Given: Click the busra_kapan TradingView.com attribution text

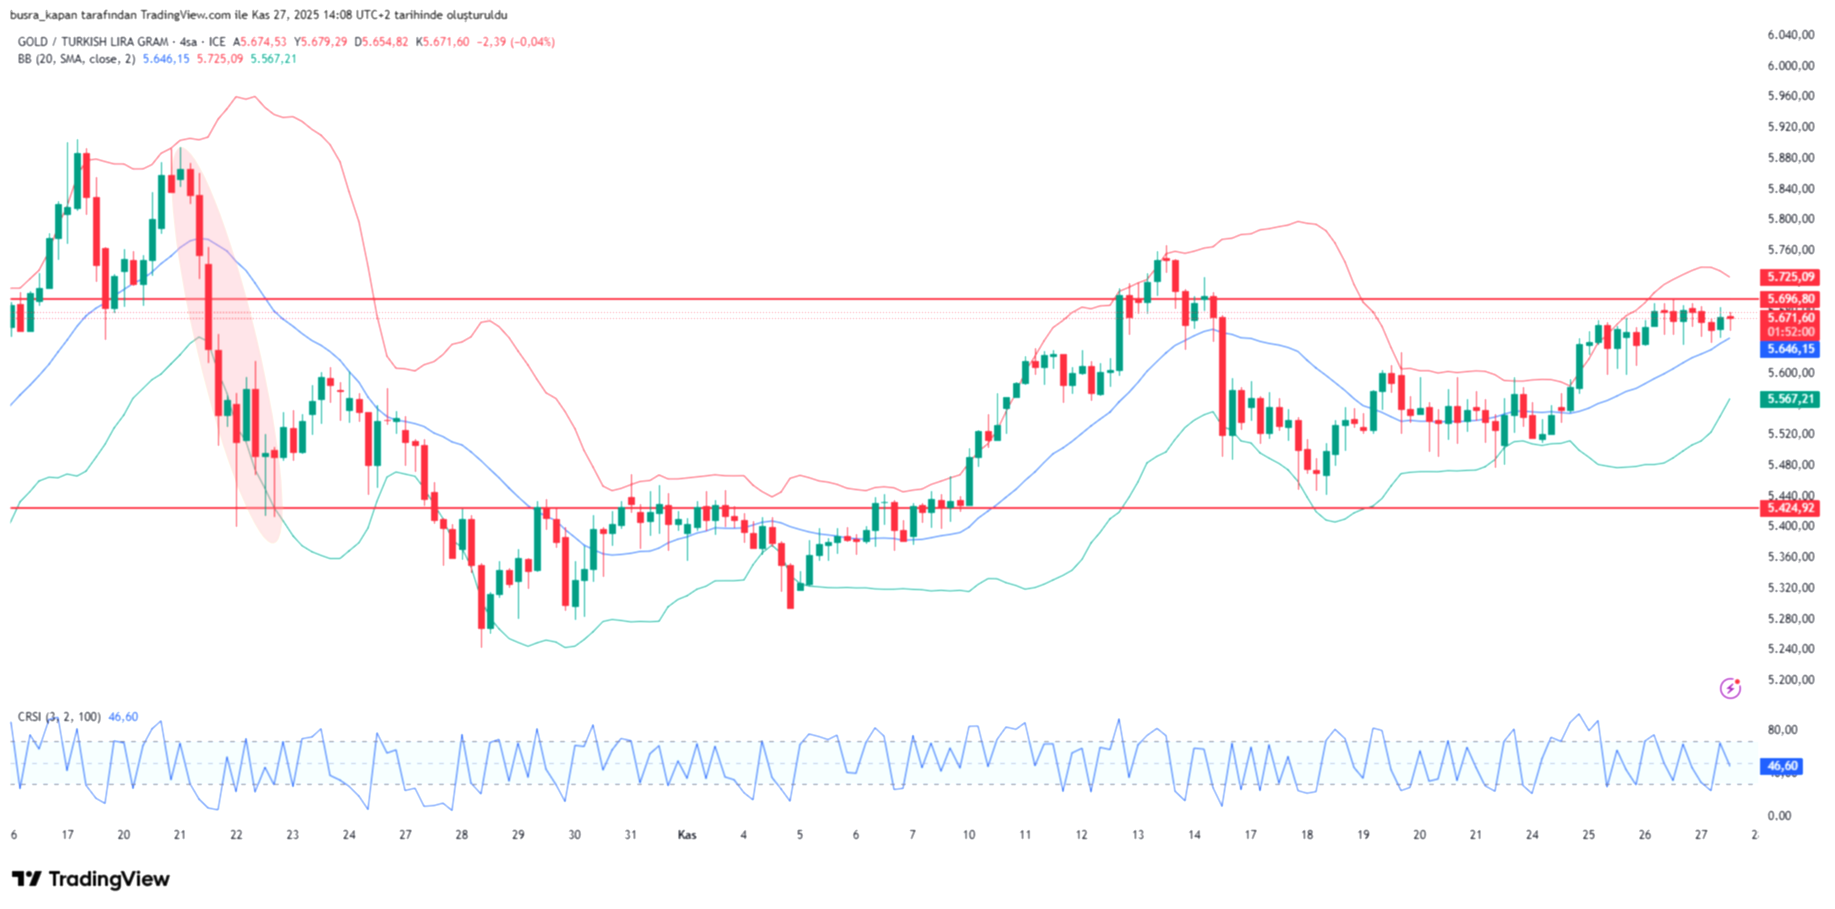Looking at the screenshot, I should click(x=258, y=15).
